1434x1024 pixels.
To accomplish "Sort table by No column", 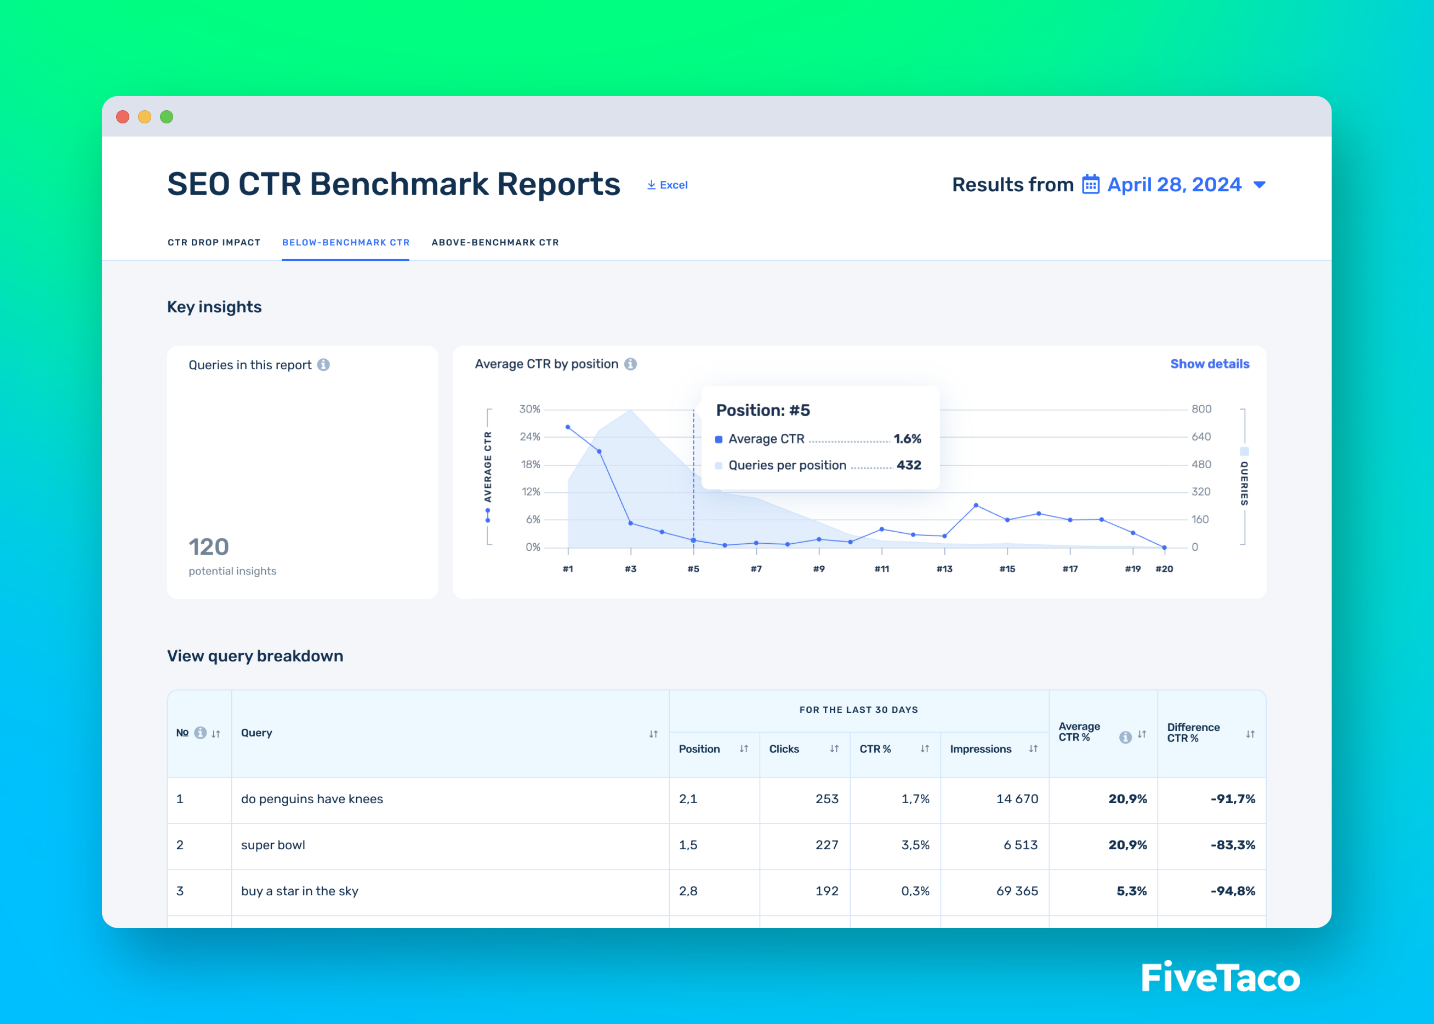I will [216, 734].
